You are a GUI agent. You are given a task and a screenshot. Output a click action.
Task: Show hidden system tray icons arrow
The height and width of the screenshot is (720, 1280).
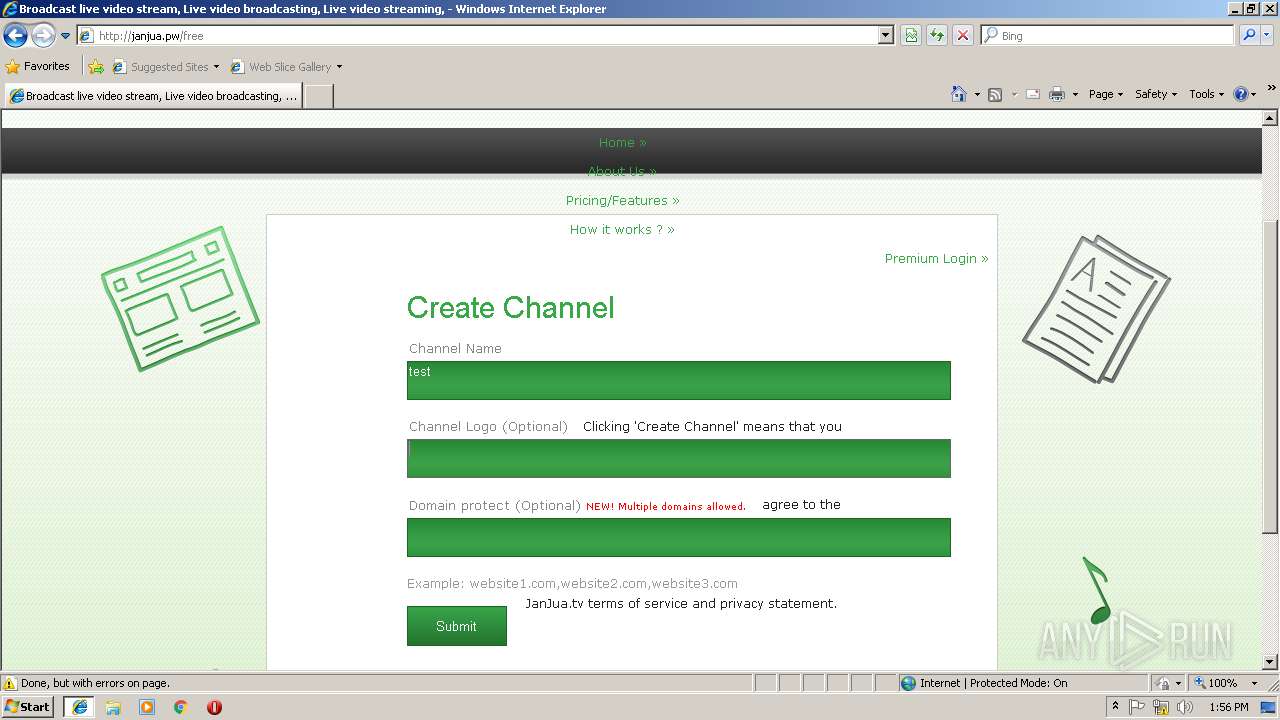(1115, 707)
